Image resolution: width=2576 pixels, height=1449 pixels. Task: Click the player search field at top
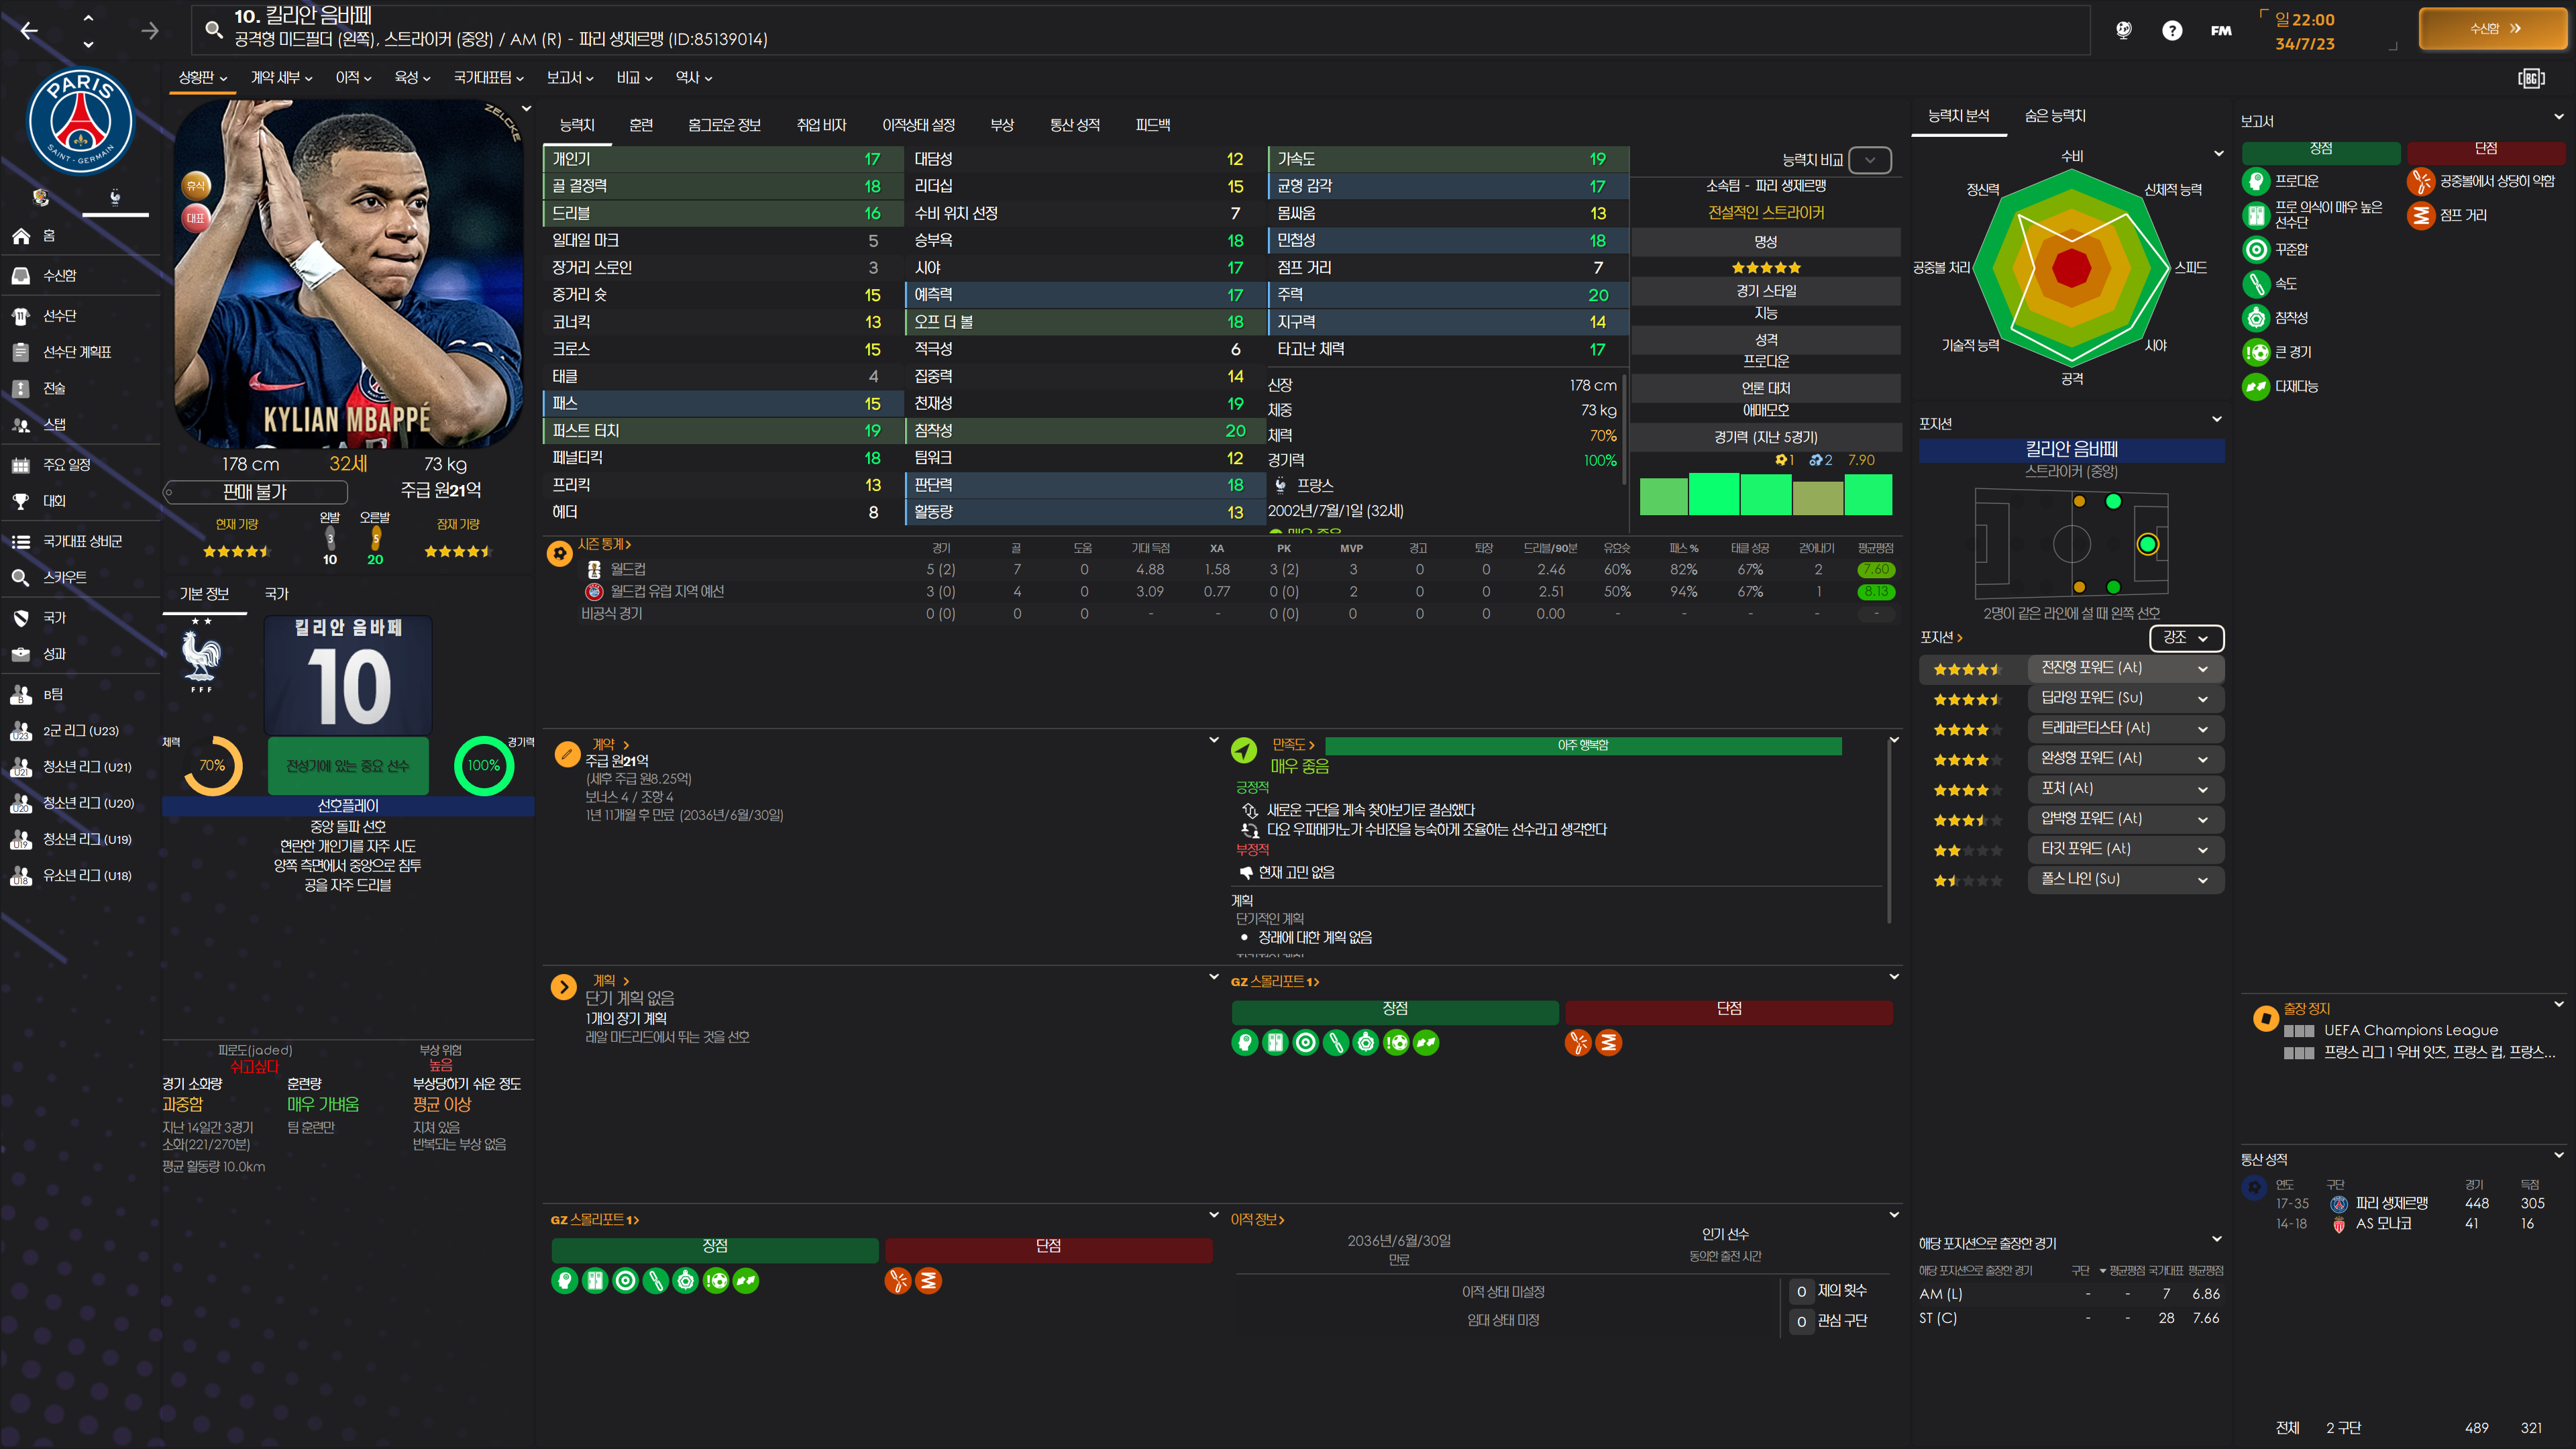[x=1140, y=29]
